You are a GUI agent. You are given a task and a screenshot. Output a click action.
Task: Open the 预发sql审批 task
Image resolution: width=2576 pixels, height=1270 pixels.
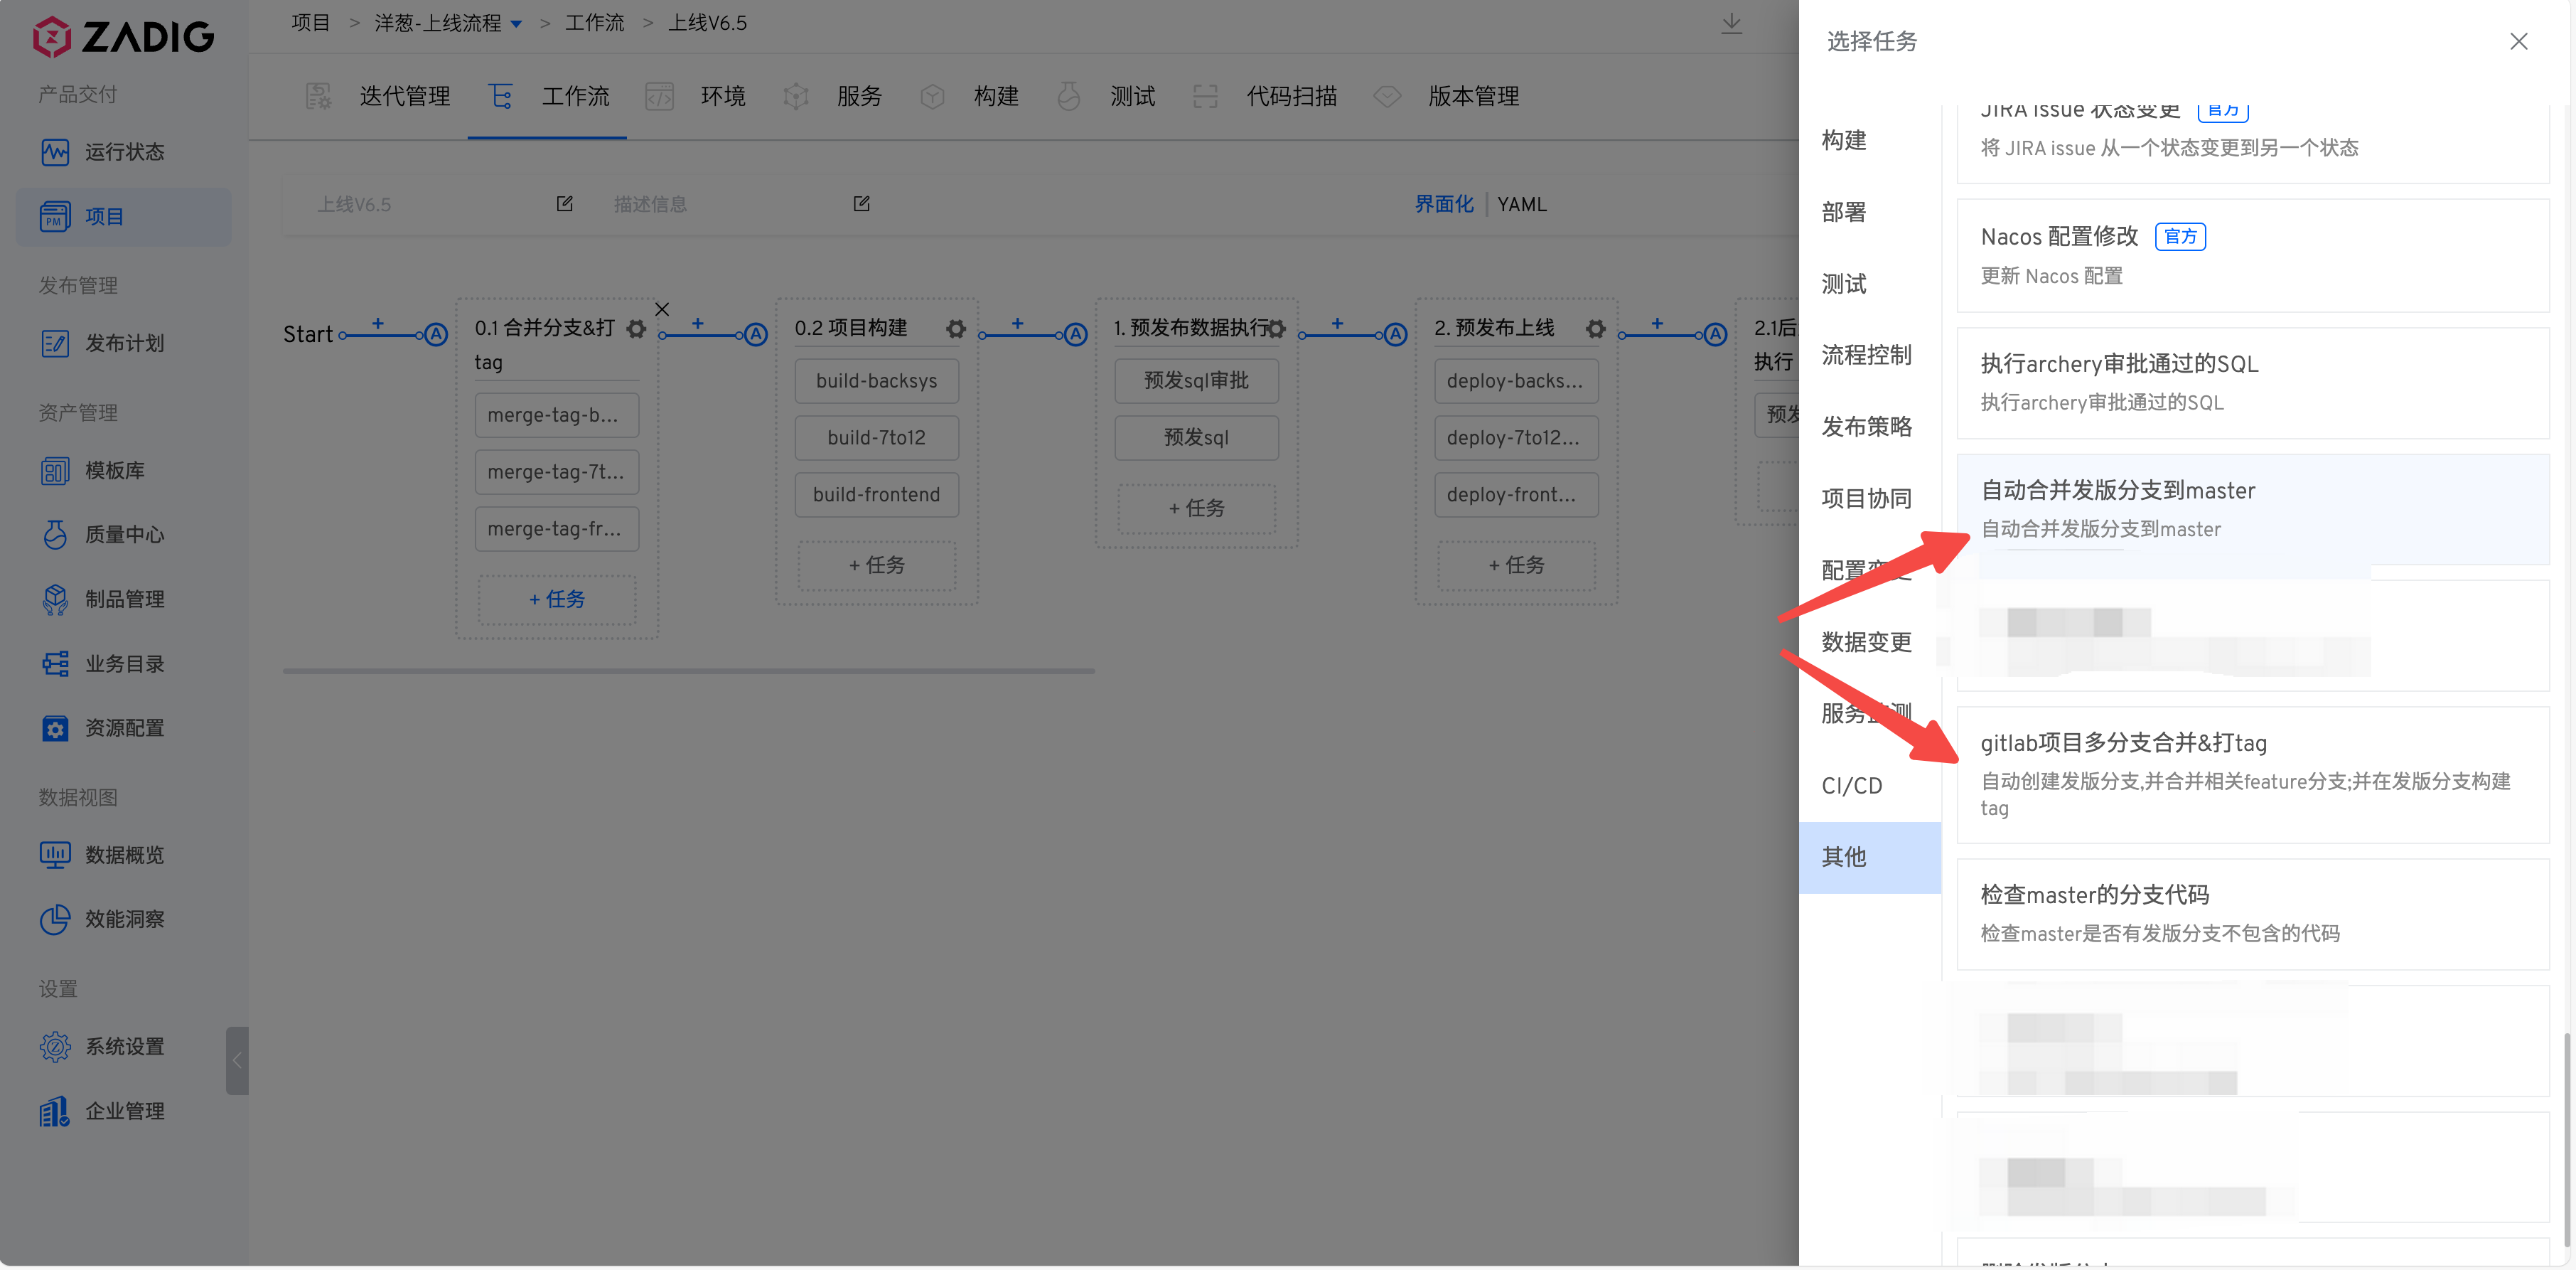(x=1196, y=381)
